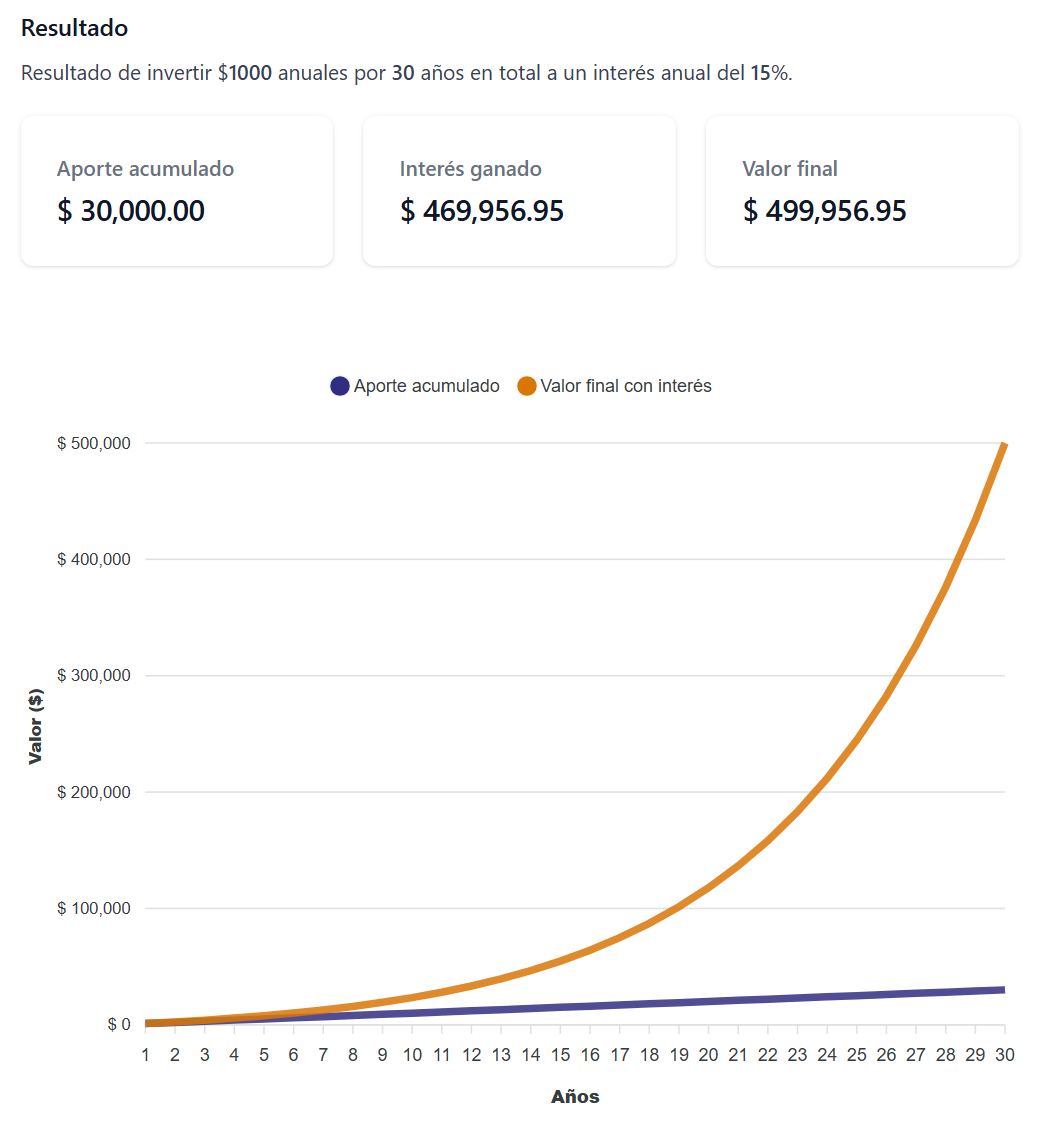Click year 15 on the x-axis
Image resolution: width=1045 pixels, height=1129 pixels.
(560, 1054)
